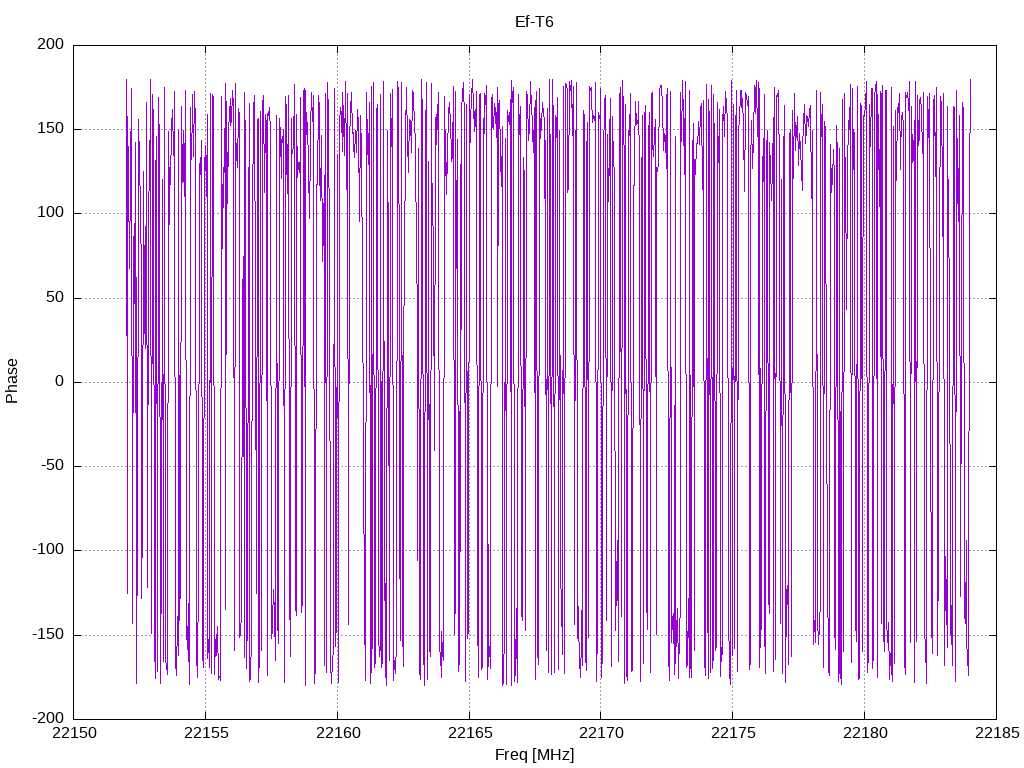
Task: Click the x-axis tick label 22185
Action: click(x=997, y=733)
